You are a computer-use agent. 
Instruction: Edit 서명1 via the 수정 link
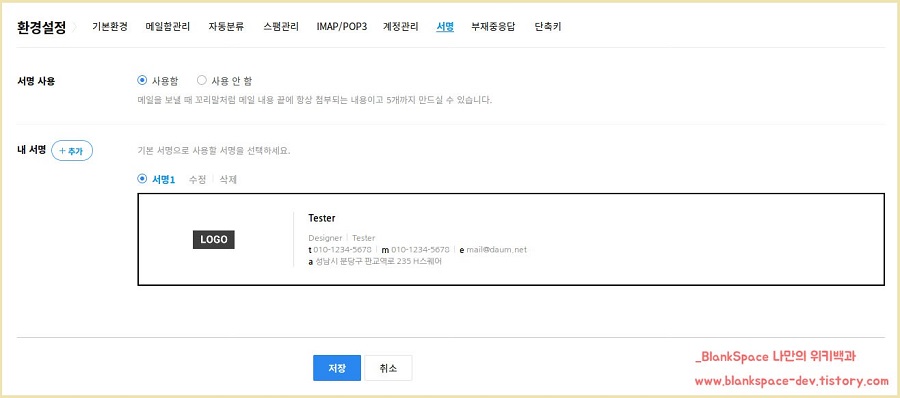(x=197, y=180)
